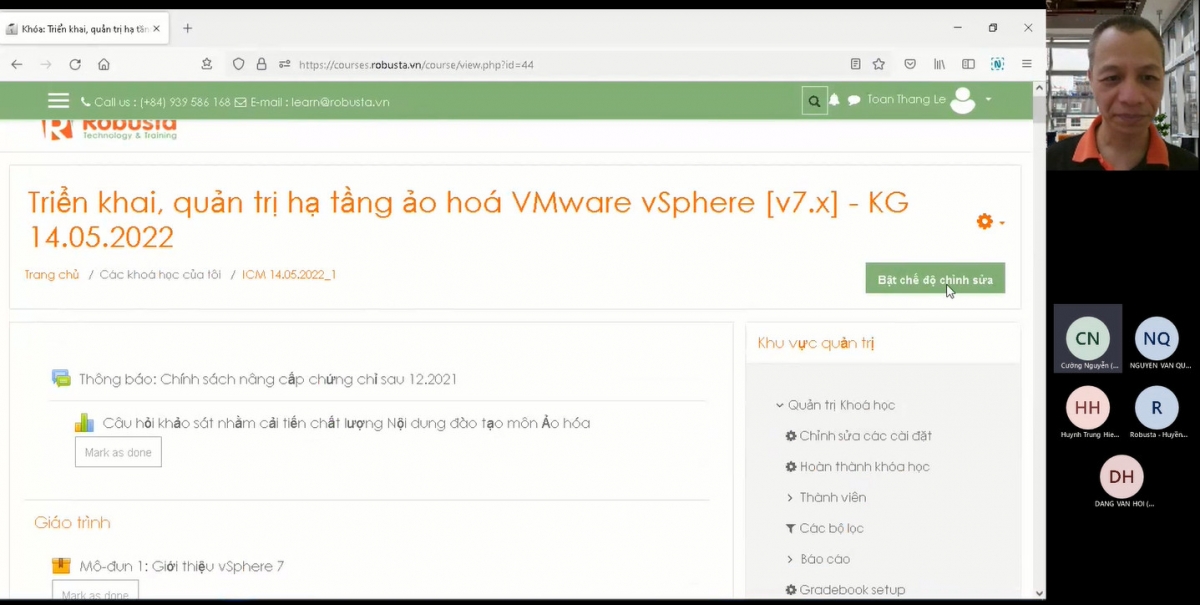Image resolution: width=1200 pixels, height=605 pixels.
Task: Expand the user menu dropdown arrow
Action: tap(988, 99)
